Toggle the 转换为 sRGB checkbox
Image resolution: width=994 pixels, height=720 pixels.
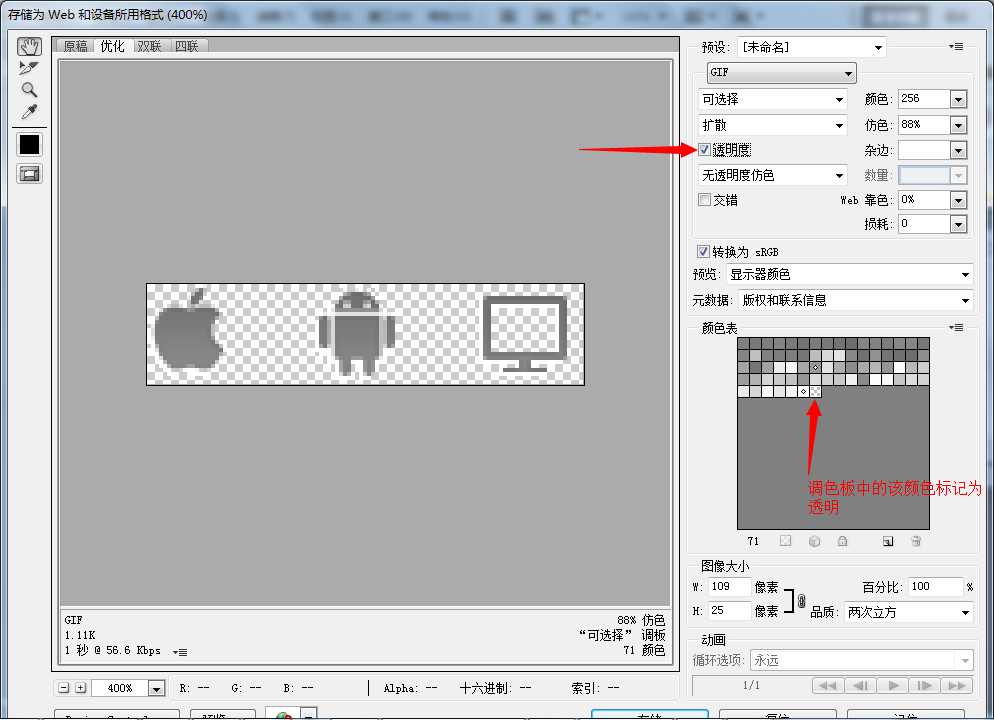703,252
